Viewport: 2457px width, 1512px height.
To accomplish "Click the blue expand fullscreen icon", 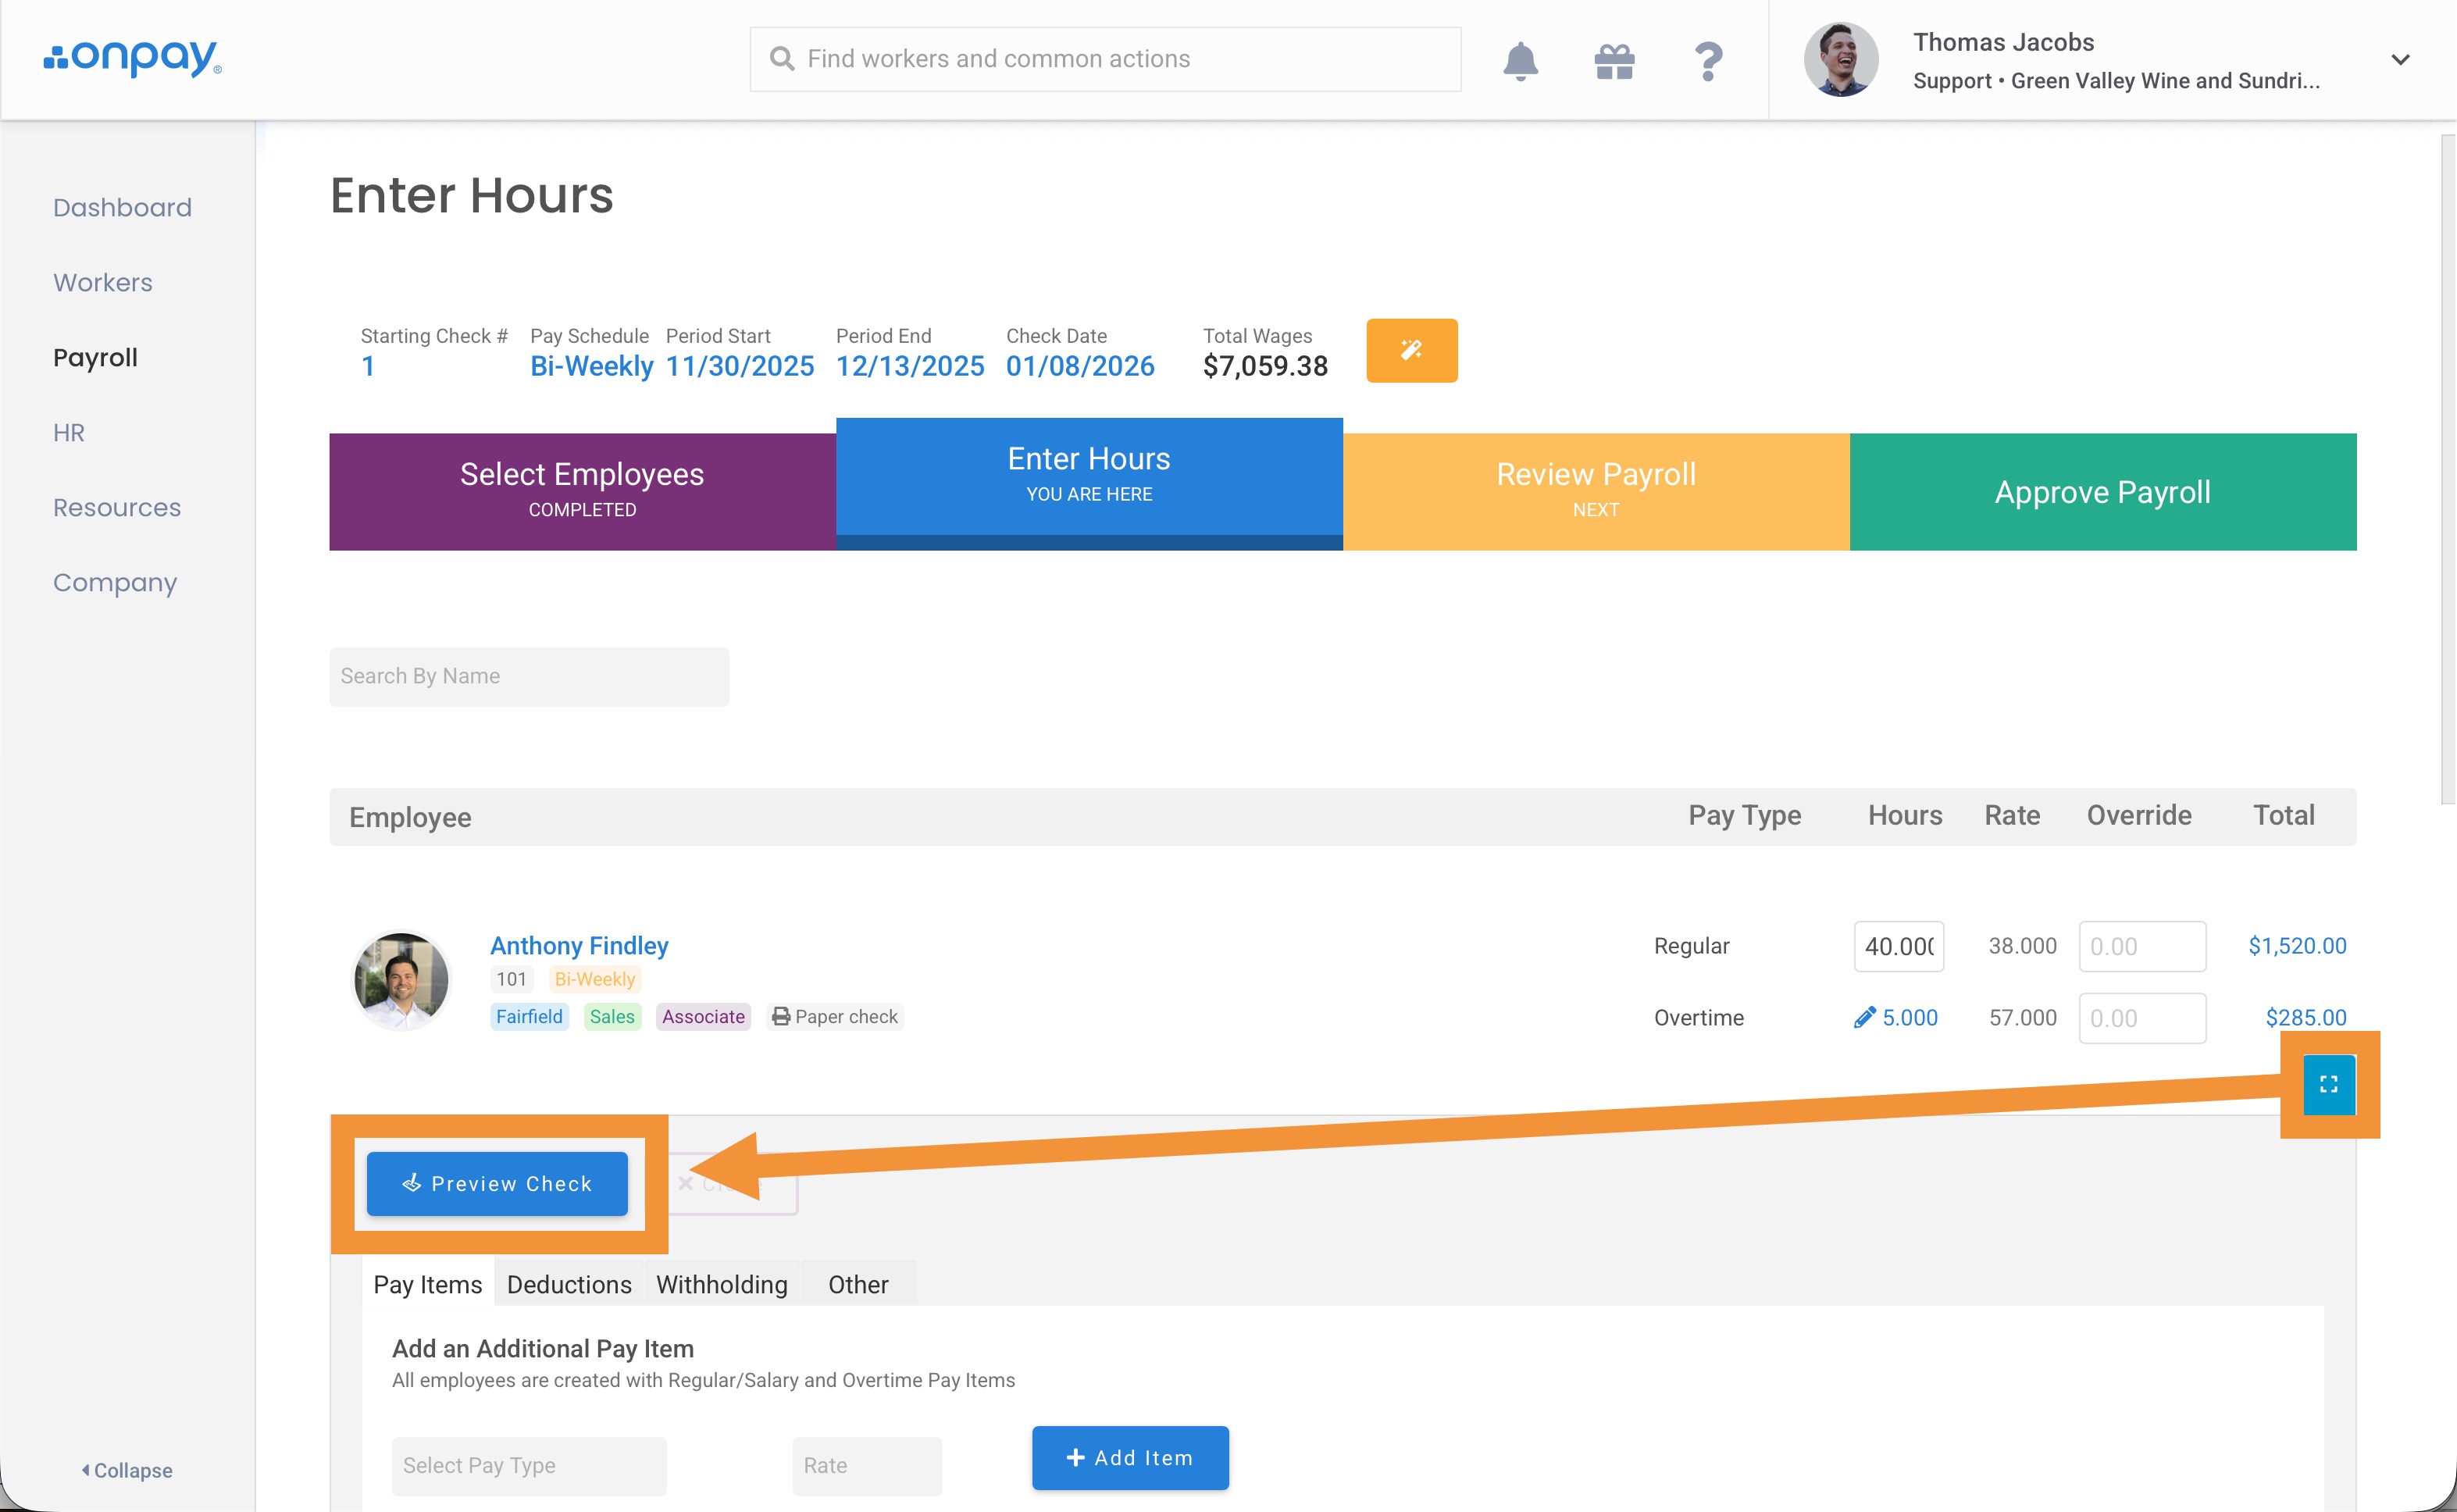I will click(2328, 1084).
